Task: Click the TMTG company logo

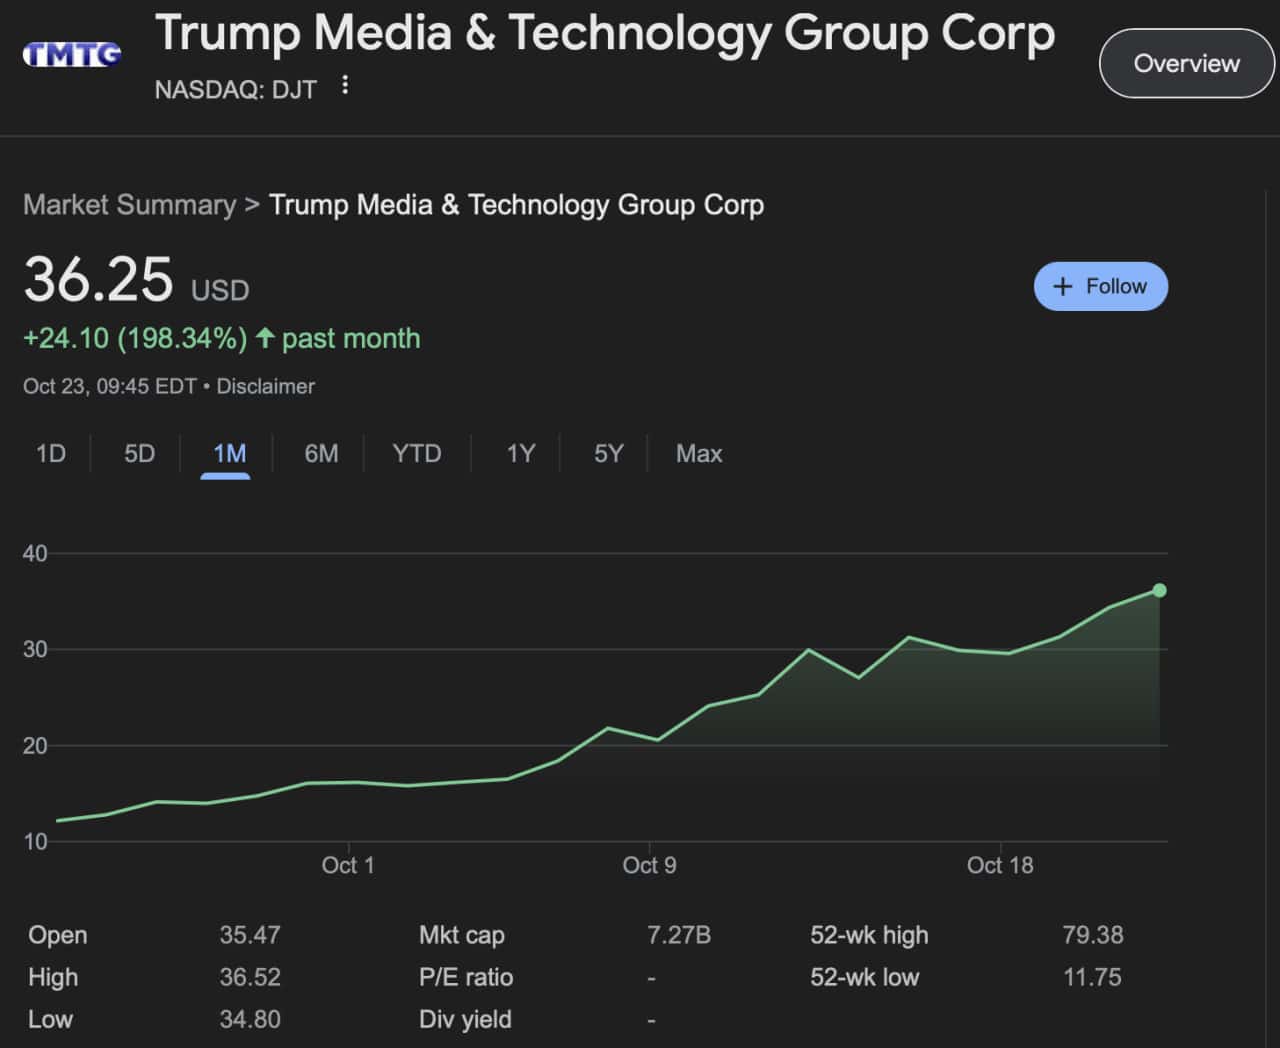Action: point(70,52)
